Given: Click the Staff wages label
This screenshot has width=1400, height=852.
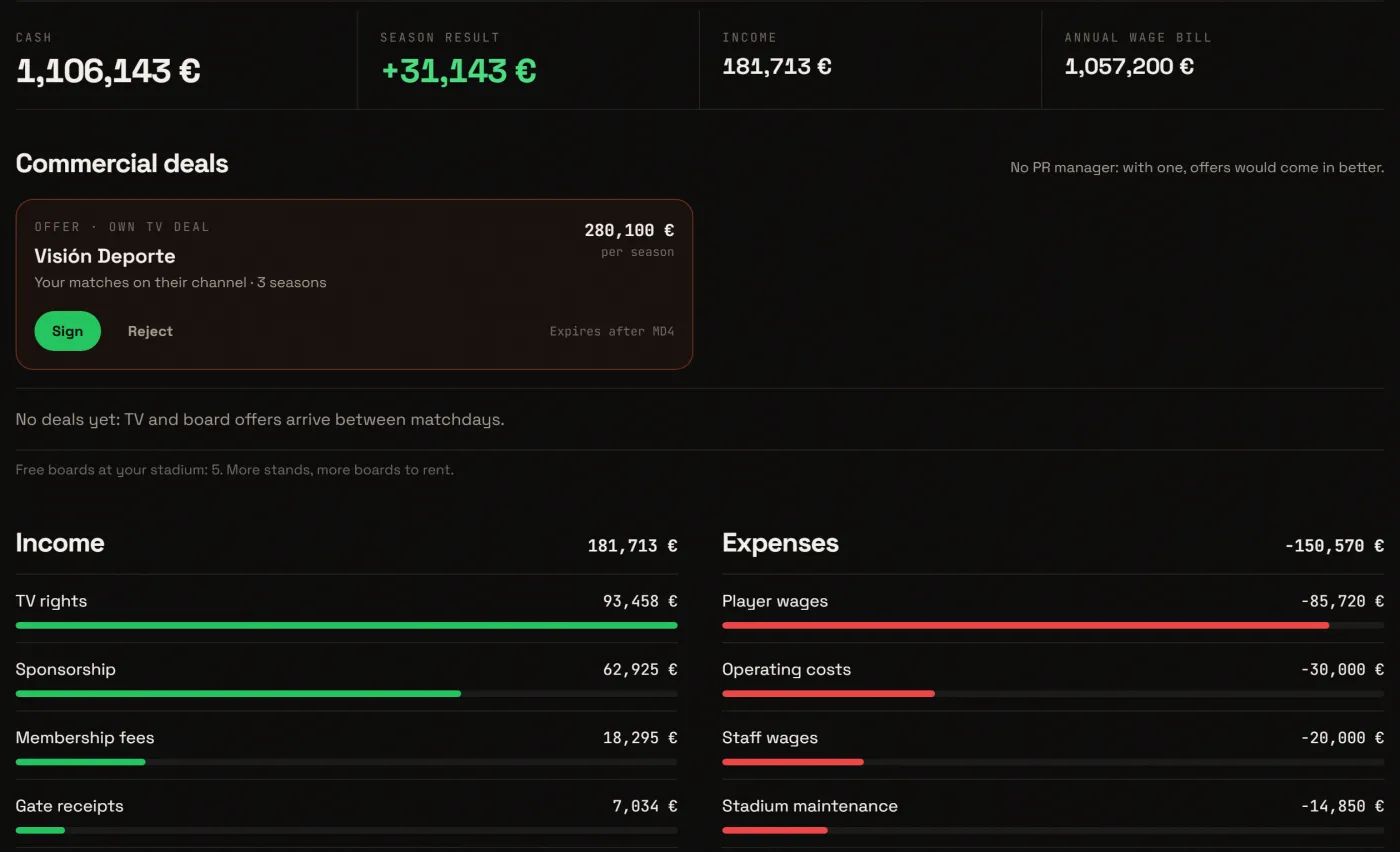Looking at the screenshot, I should pyautogui.click(x=770, y=738).
